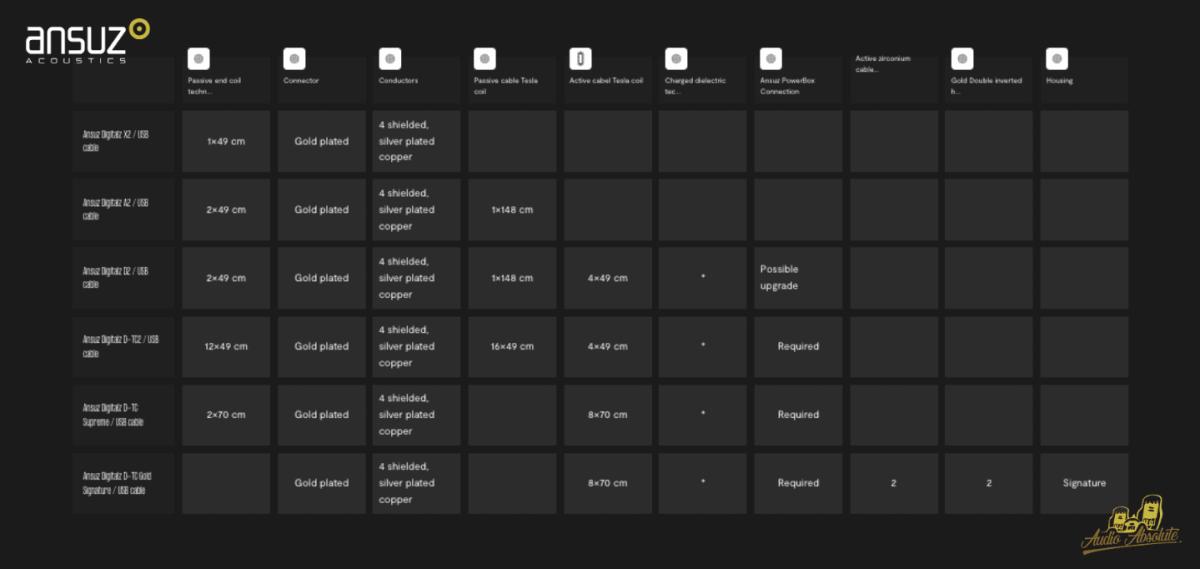Select the Conductors column header

398,81
